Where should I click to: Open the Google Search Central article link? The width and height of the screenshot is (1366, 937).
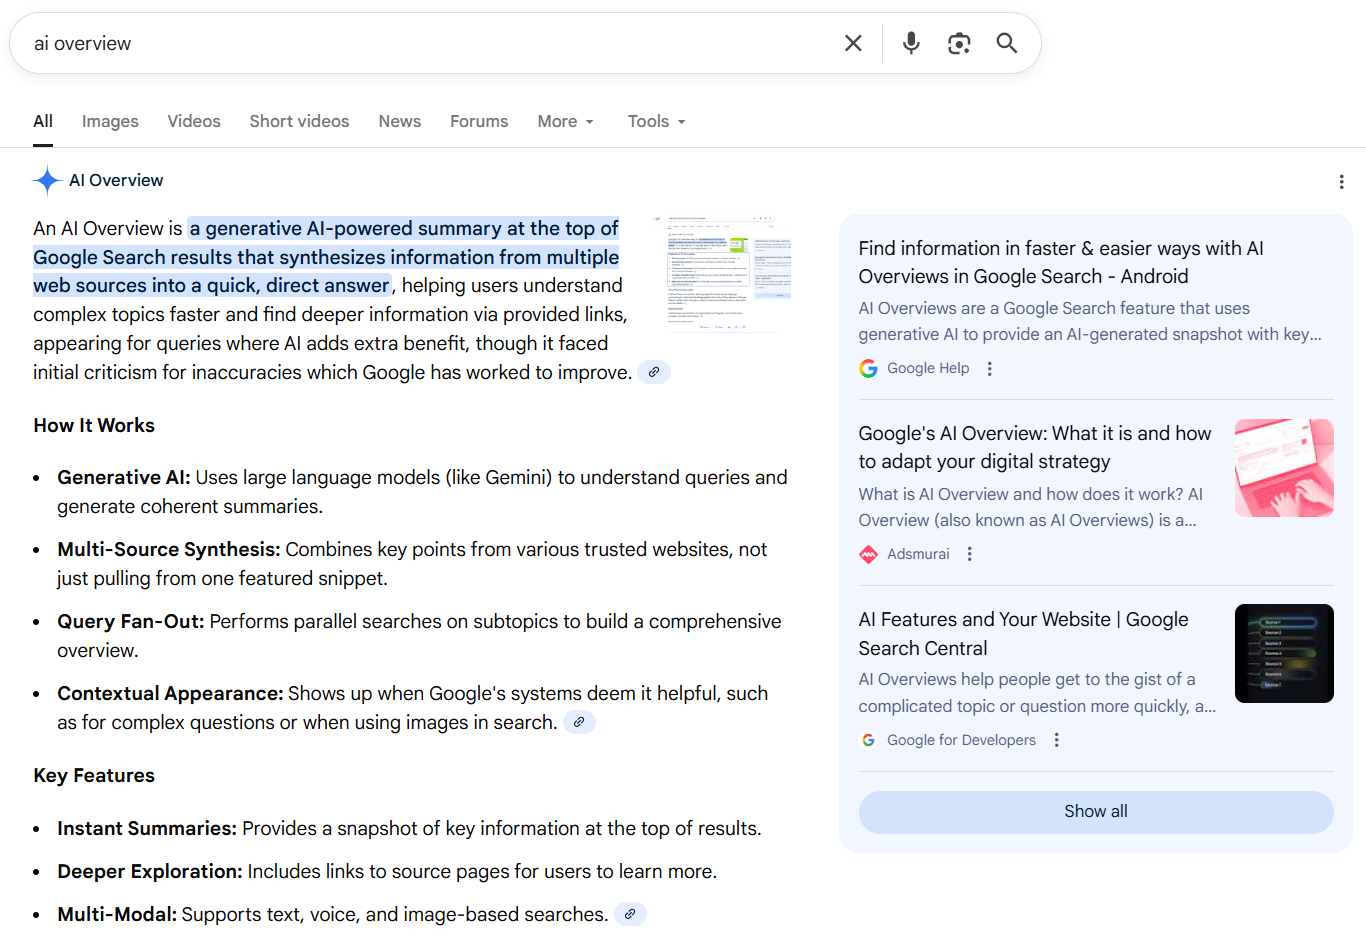coord(1023,633)
